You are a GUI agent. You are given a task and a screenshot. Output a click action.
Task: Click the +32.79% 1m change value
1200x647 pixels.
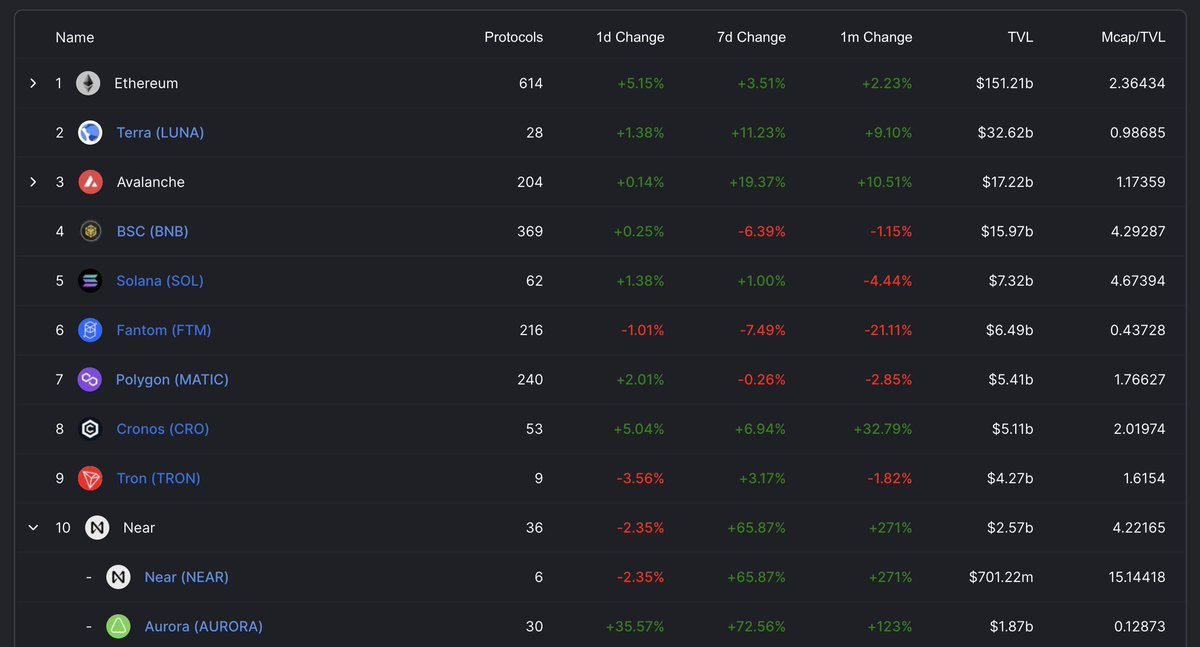(x=883, y=429)
